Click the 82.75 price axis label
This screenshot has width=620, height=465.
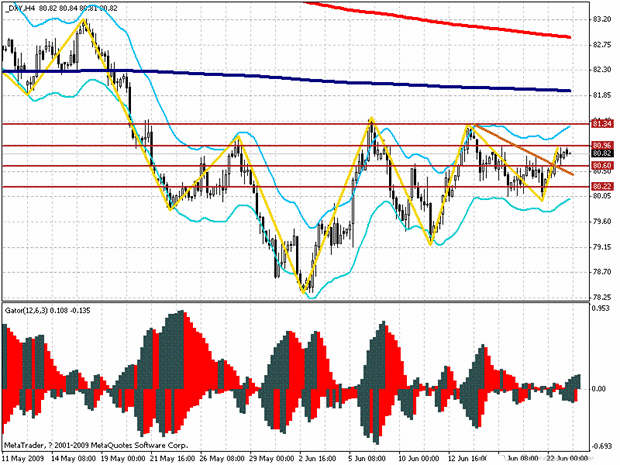coord(602,45)
